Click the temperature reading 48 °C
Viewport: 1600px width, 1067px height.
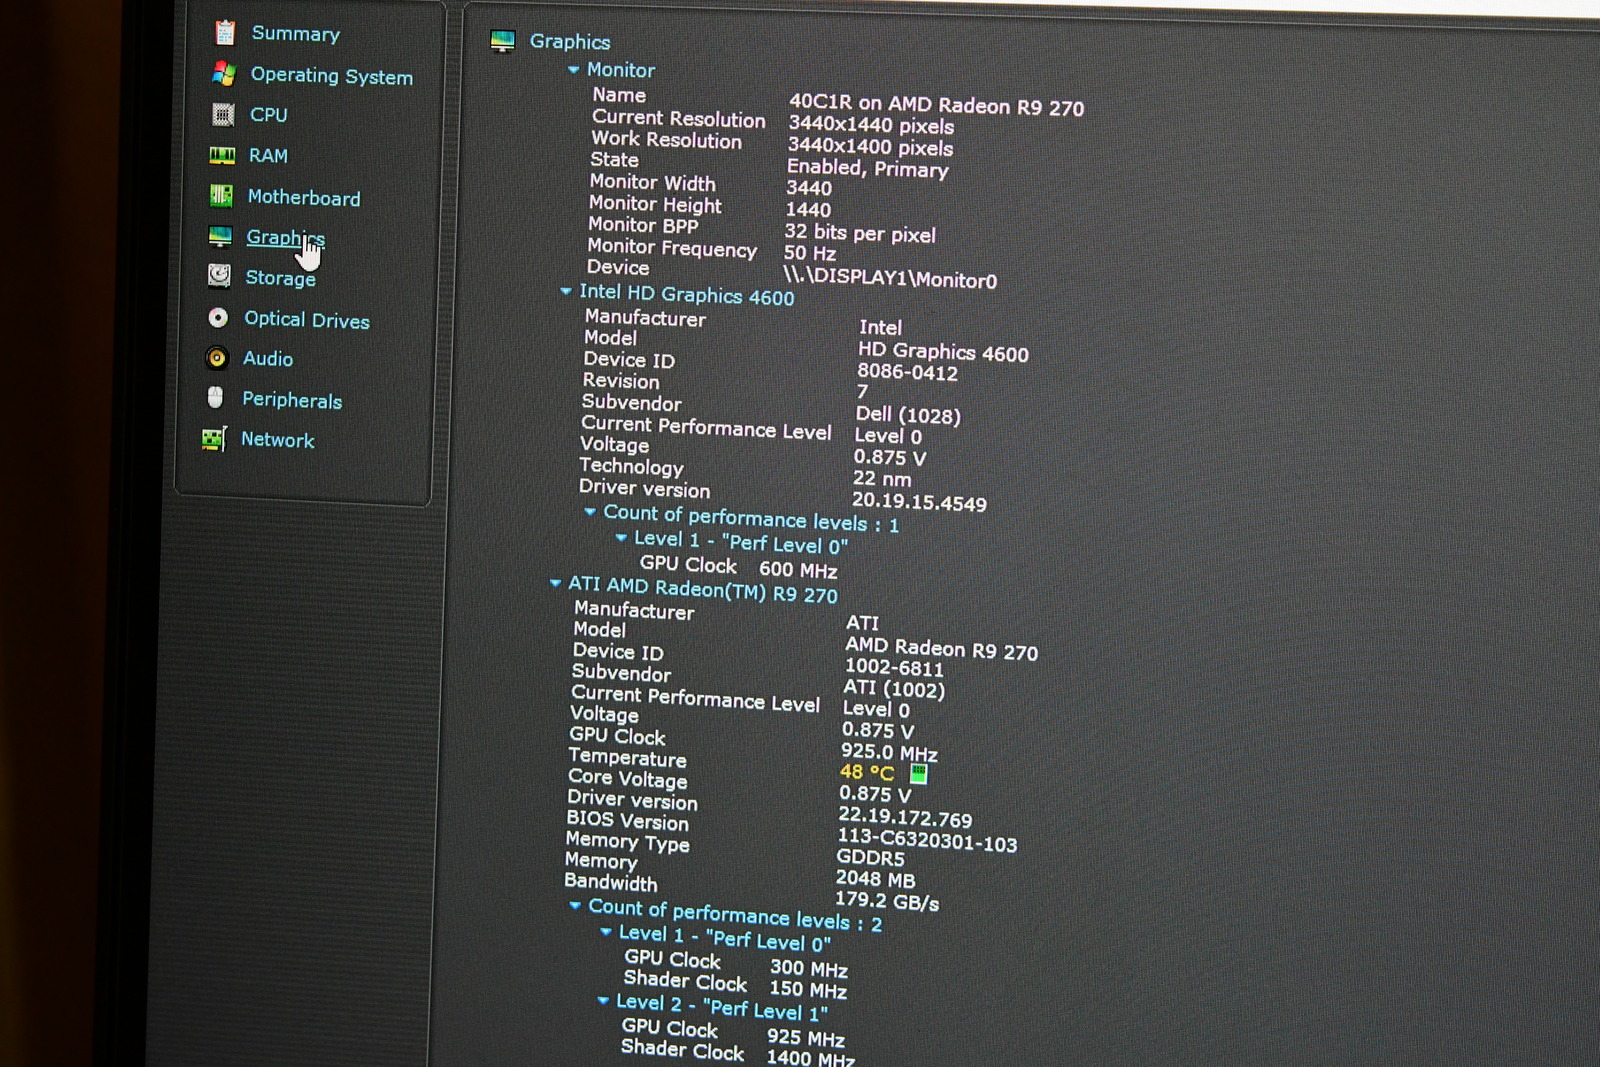click(867, 772)
